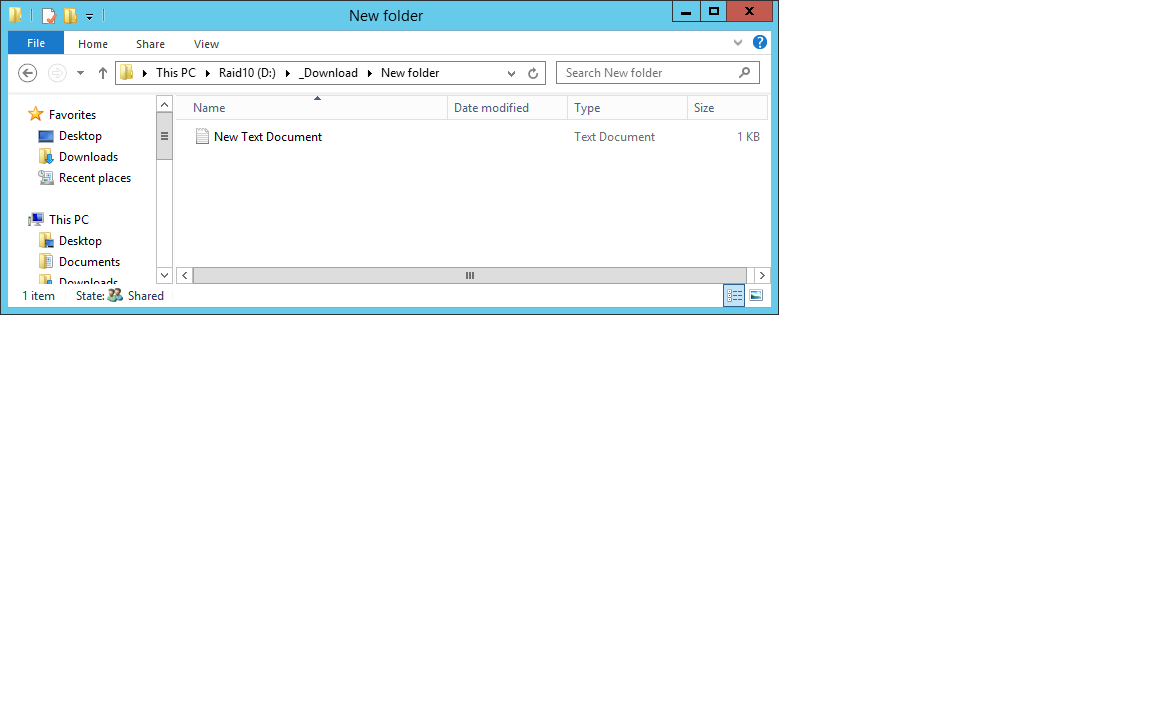Navigate up one folder level
This screenshot has height=720, width=1152.
[102, 73]
